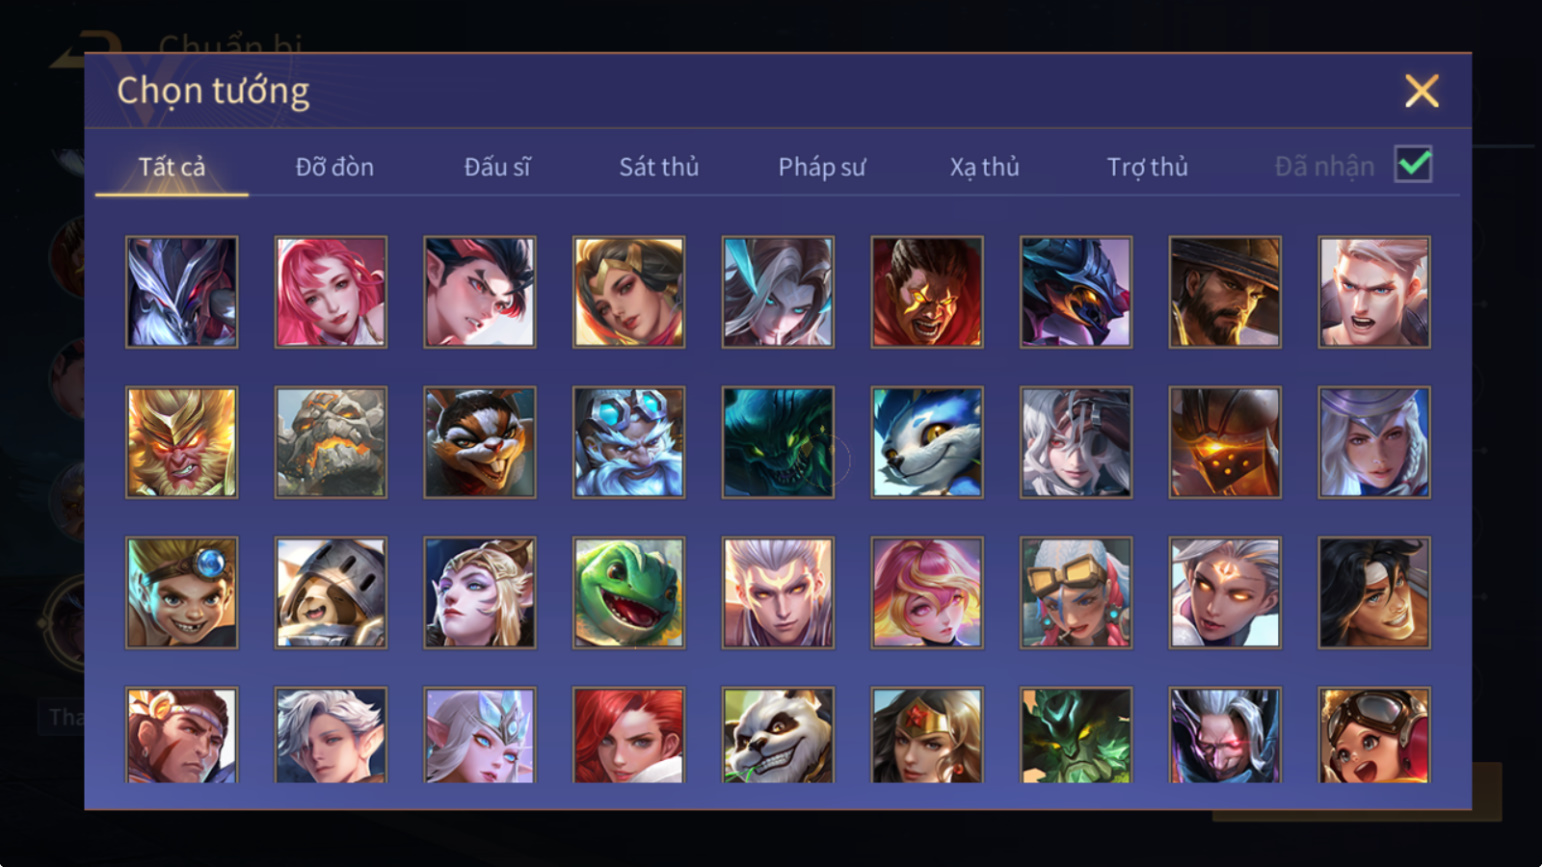Select the pilot girl with goggles hero

pos(1374,735)
